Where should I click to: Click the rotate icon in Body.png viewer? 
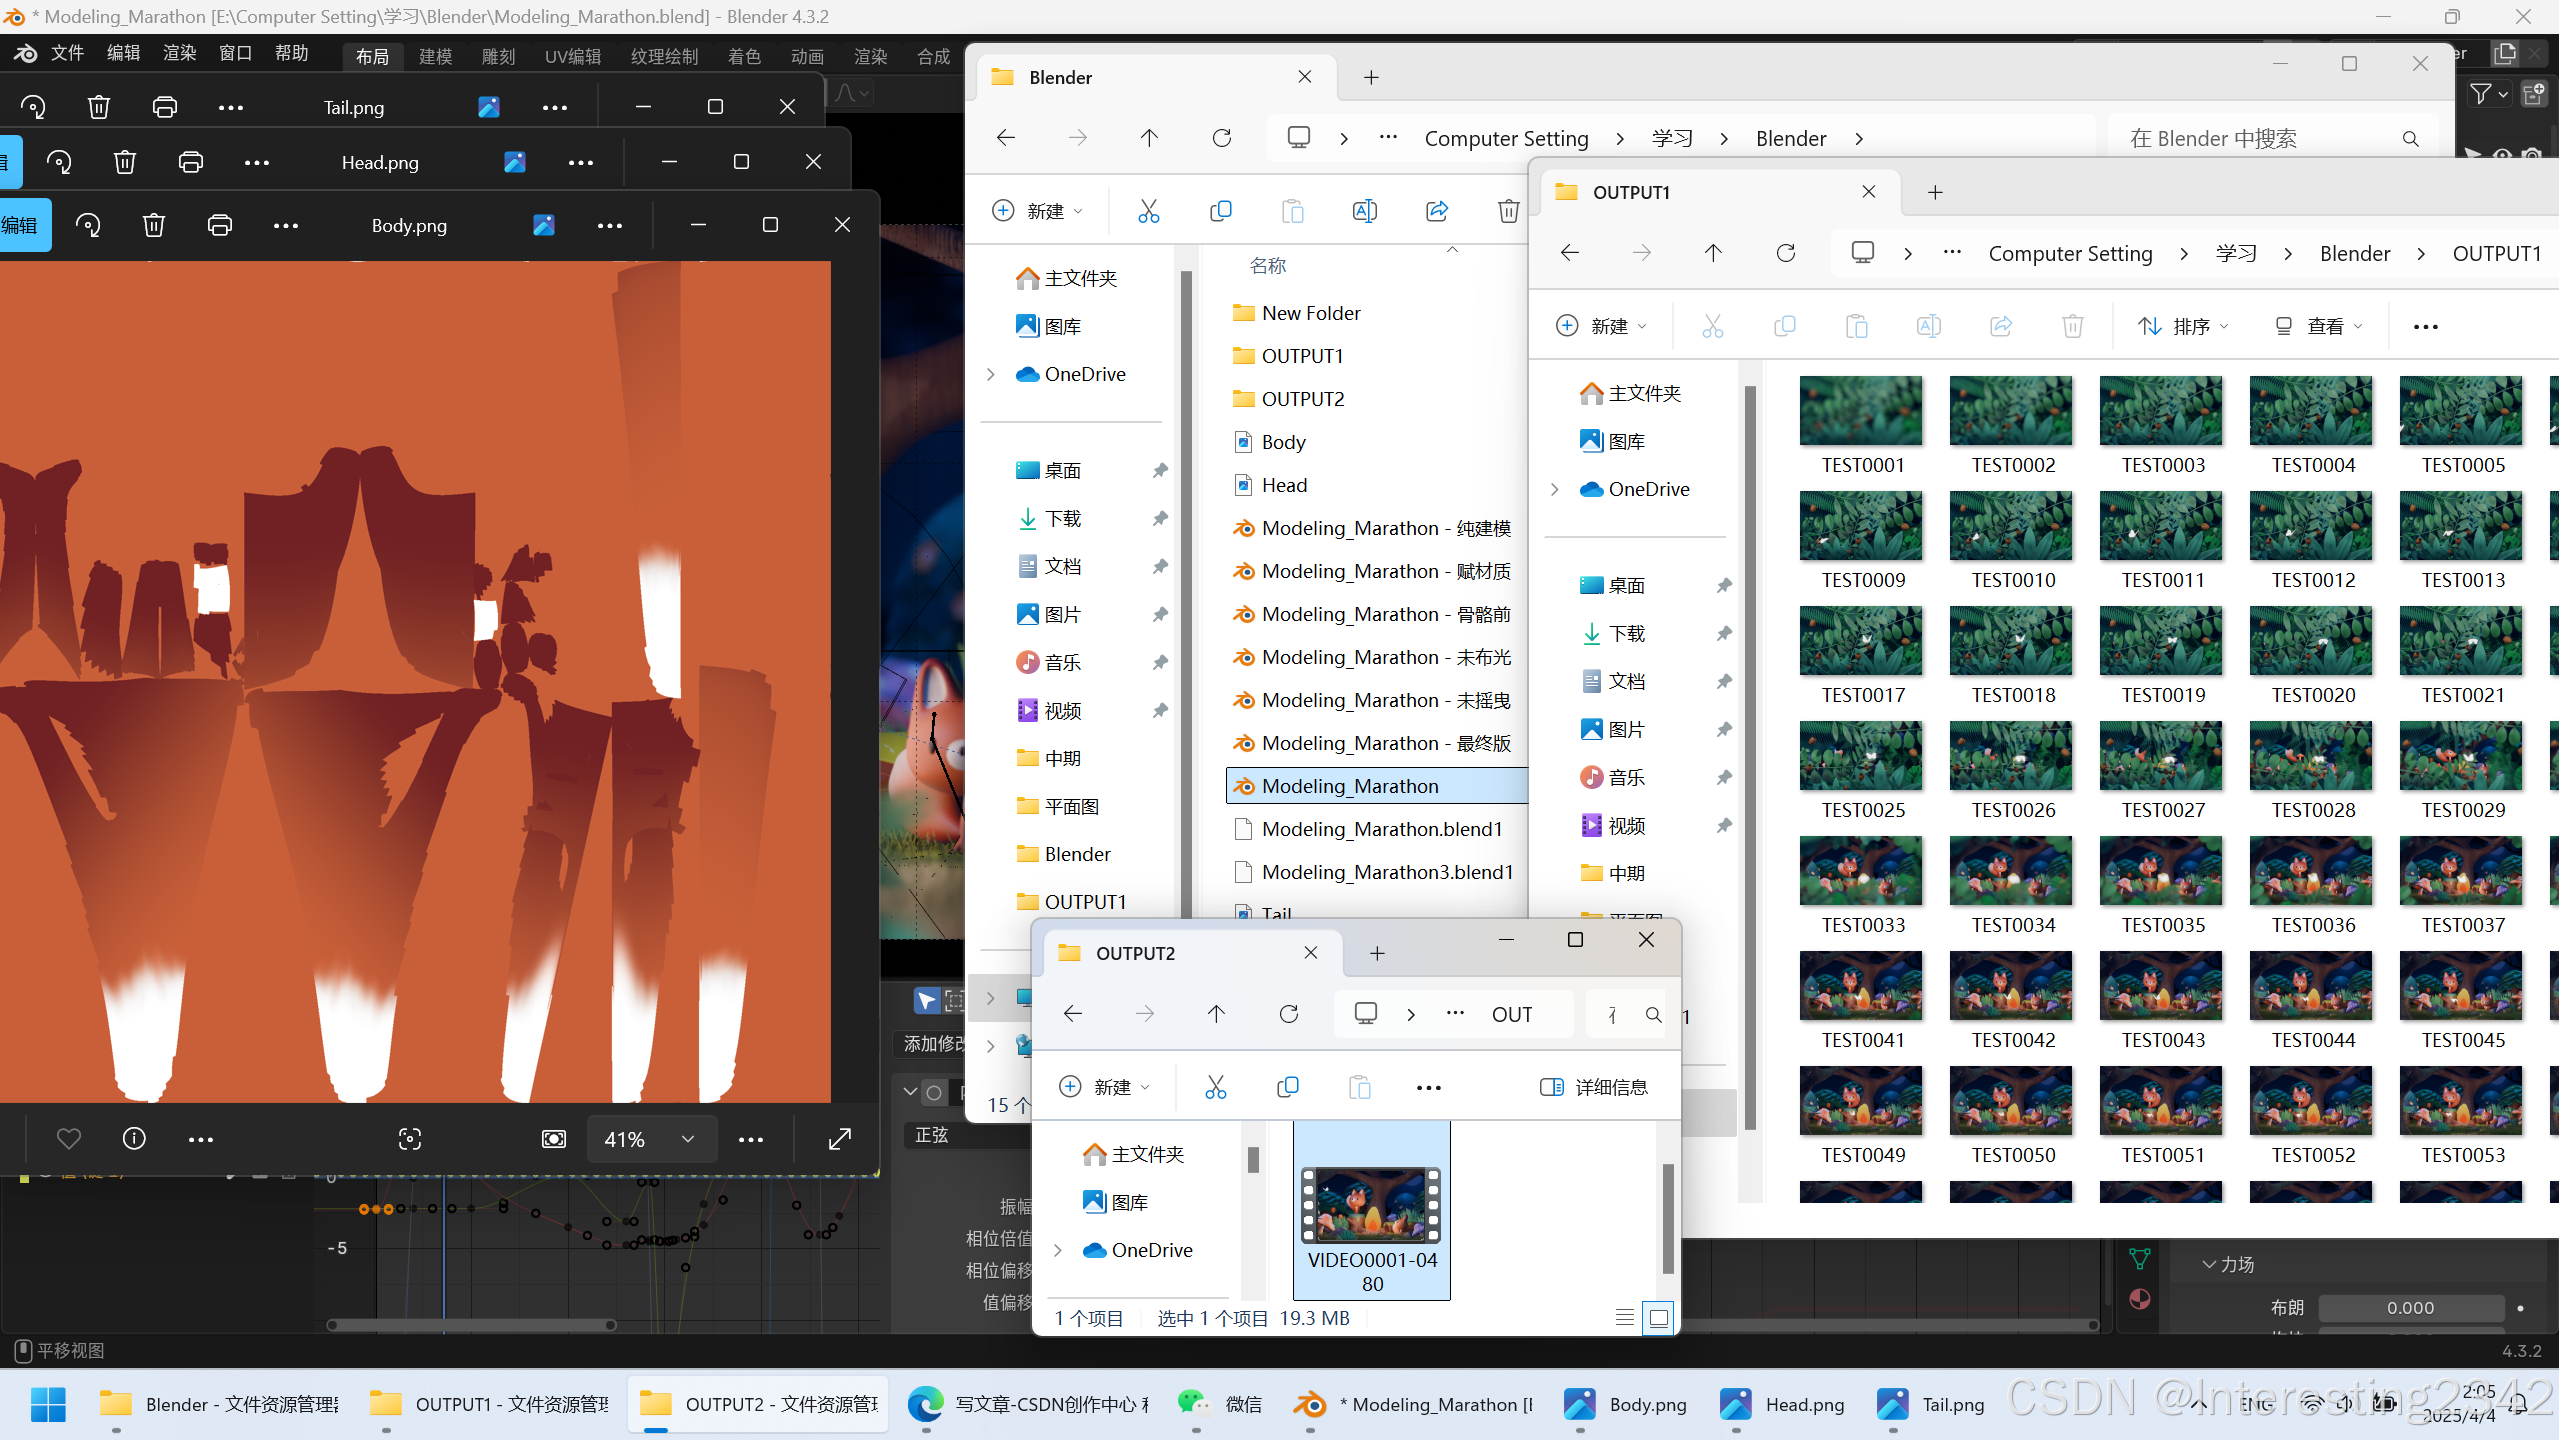(88, 225)
